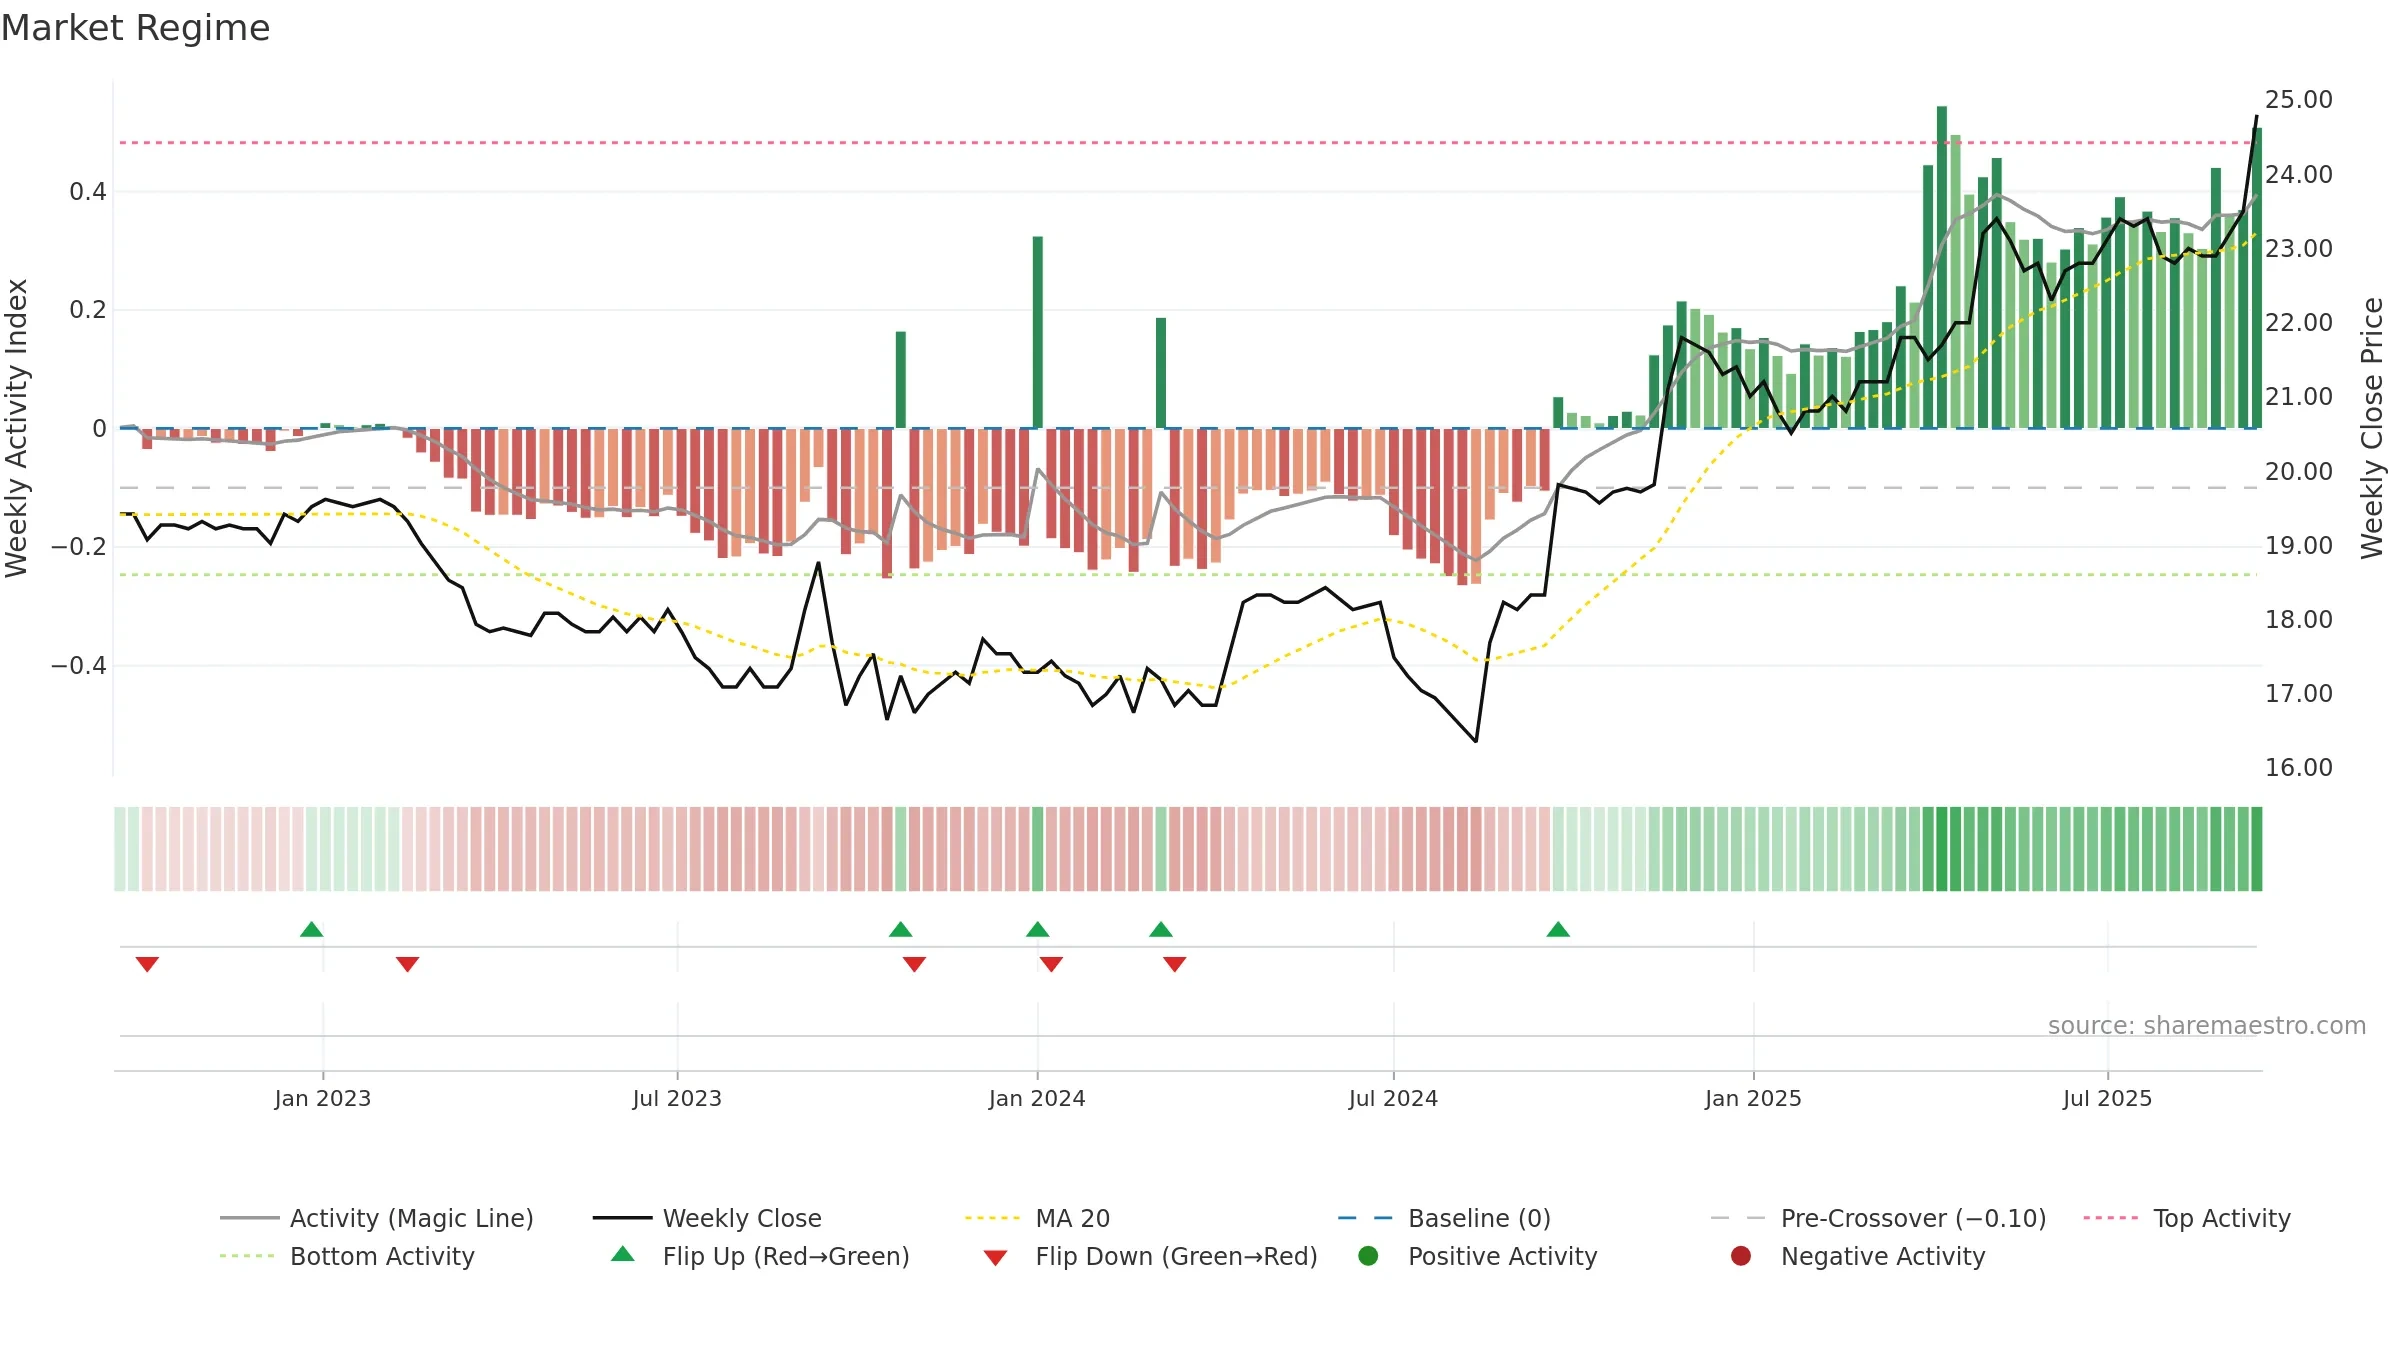2400x1350 pixels.
Task: Click the tallest green bar exceeding 0.5 activity
Action: click(x=1942, y=267)
